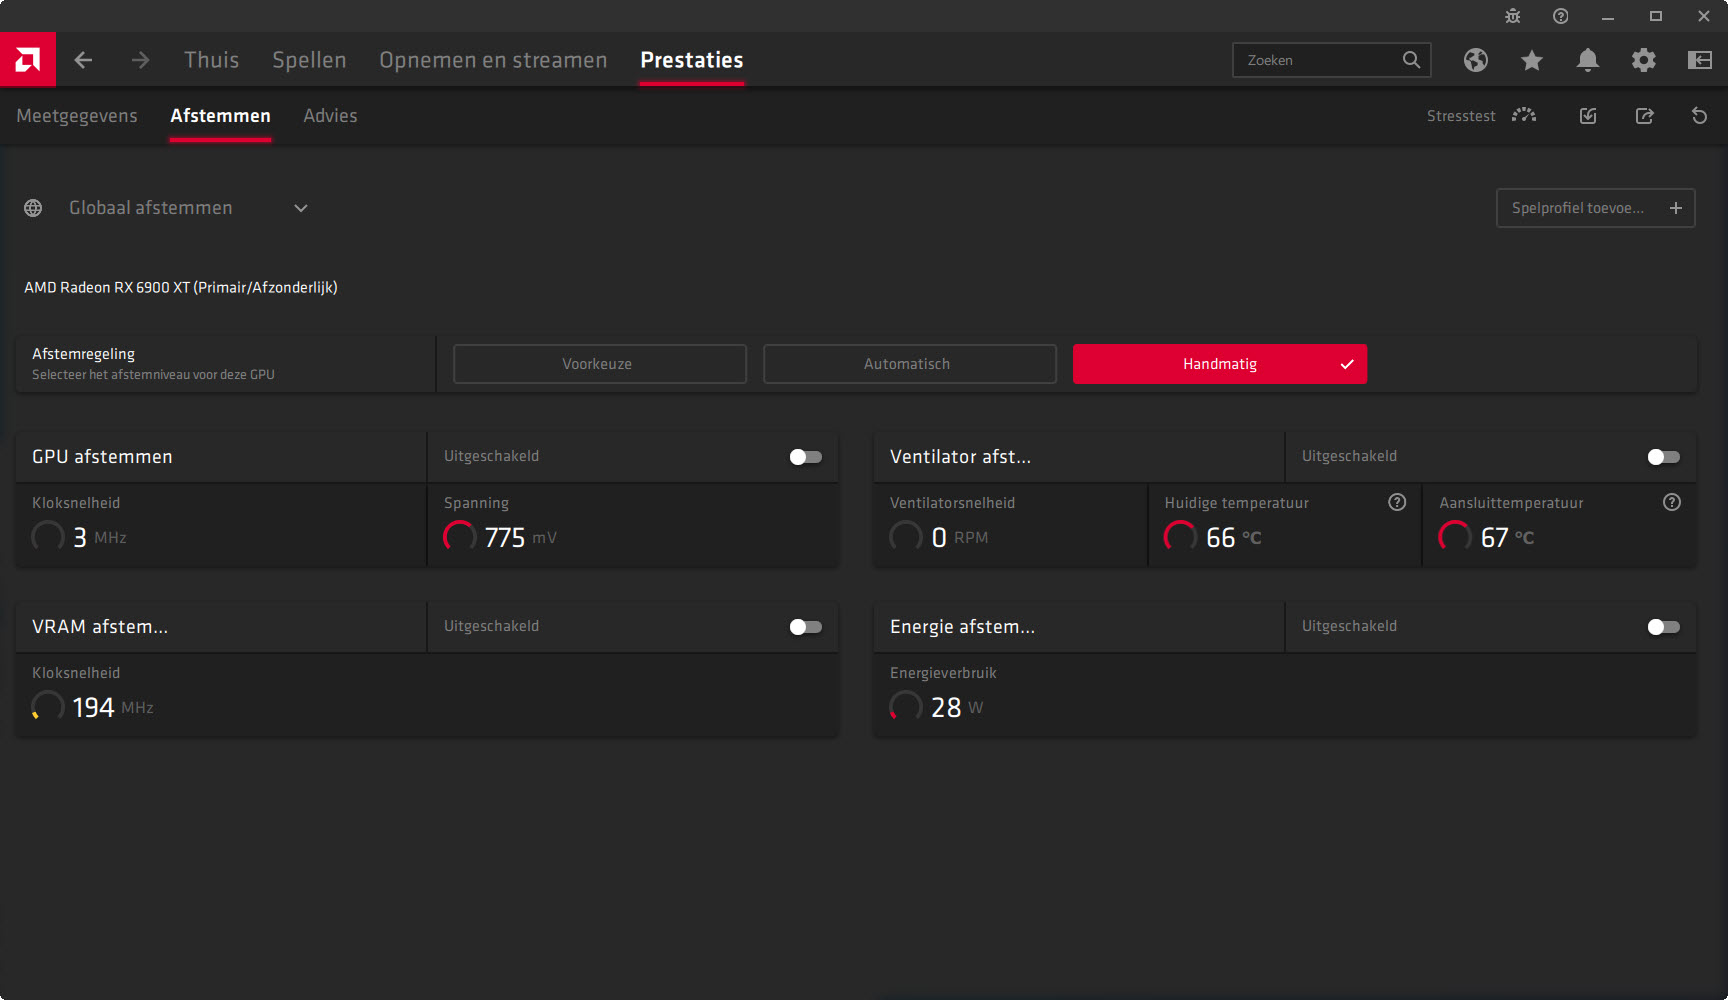Enable the Ventilator afstemmen toggle
Image resolution: width=1728 pixels, height=1000 pixels.
pyautogui.click(x=1664, y=457)
